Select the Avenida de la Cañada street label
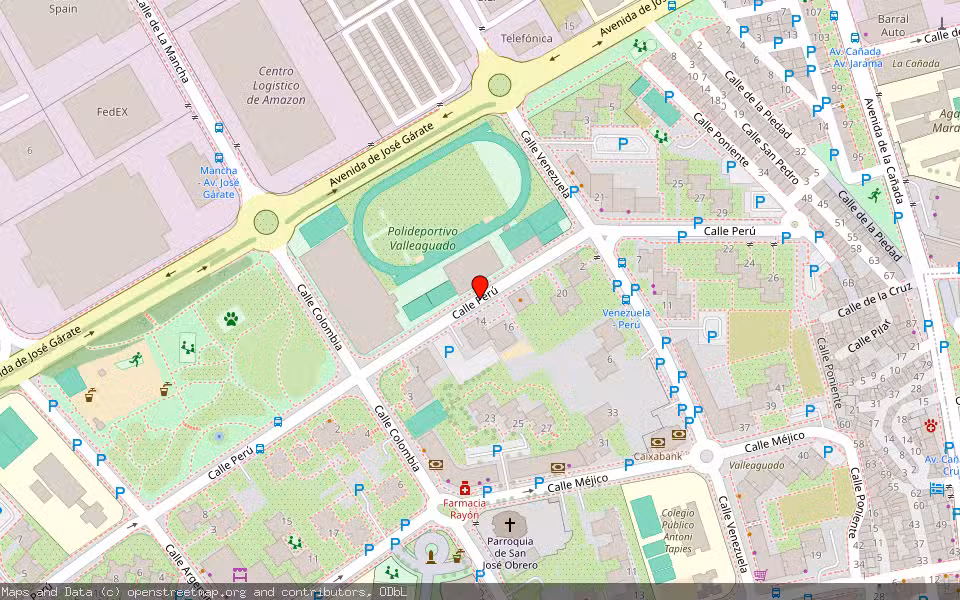 pos(882,149)
